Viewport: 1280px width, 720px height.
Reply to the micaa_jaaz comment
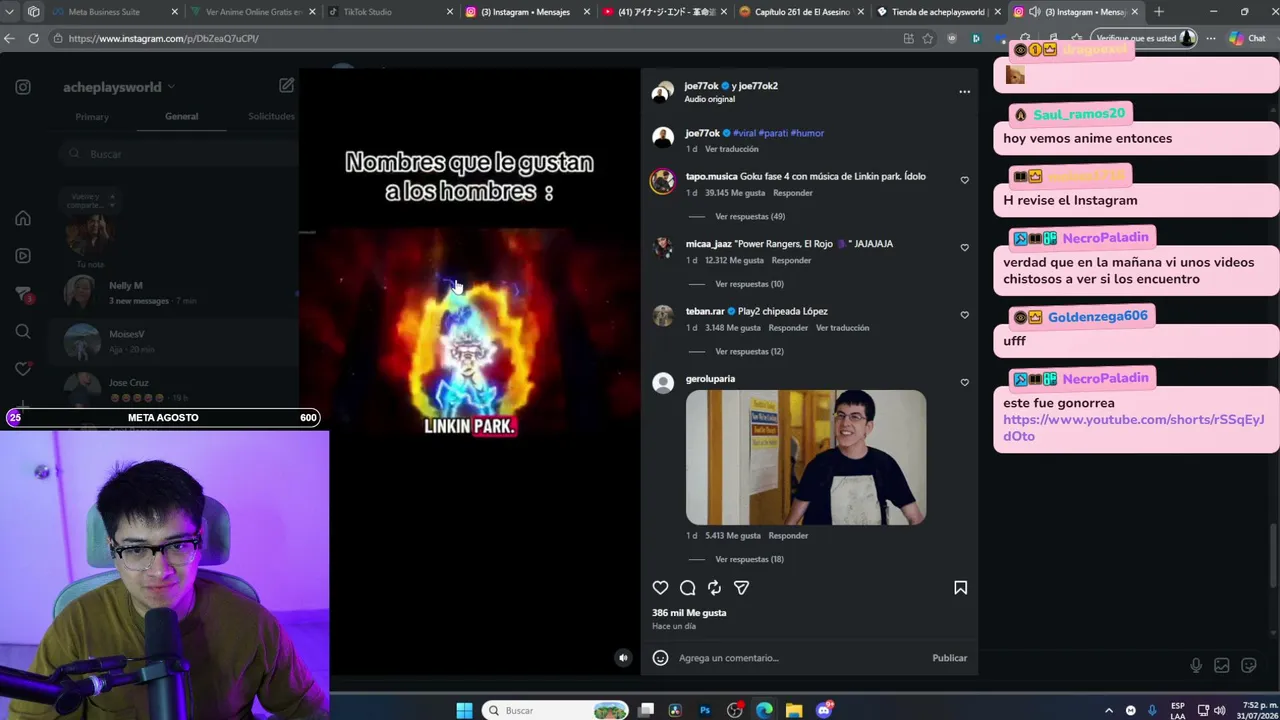tap(791, 260)
